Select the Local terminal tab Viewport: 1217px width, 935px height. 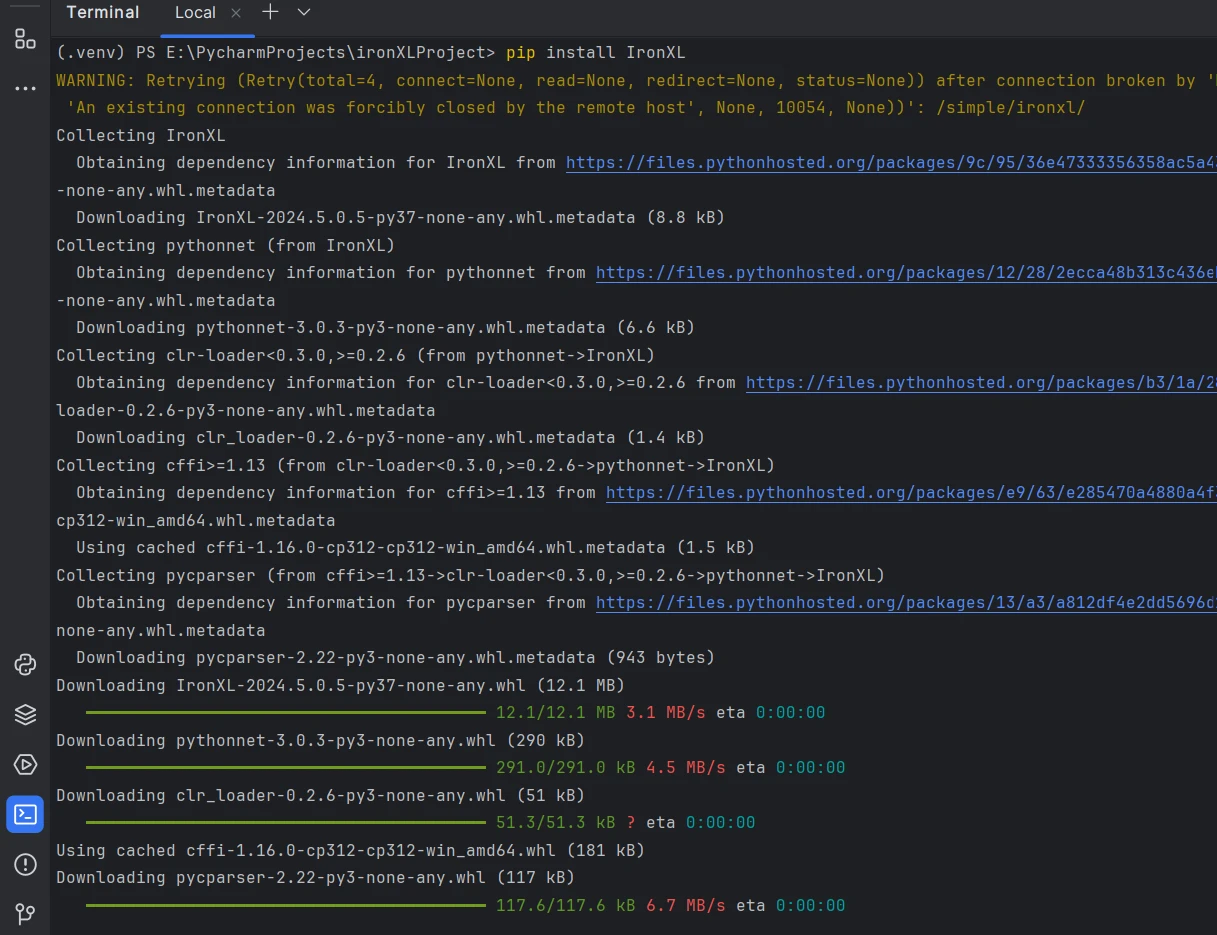(194, 13)
